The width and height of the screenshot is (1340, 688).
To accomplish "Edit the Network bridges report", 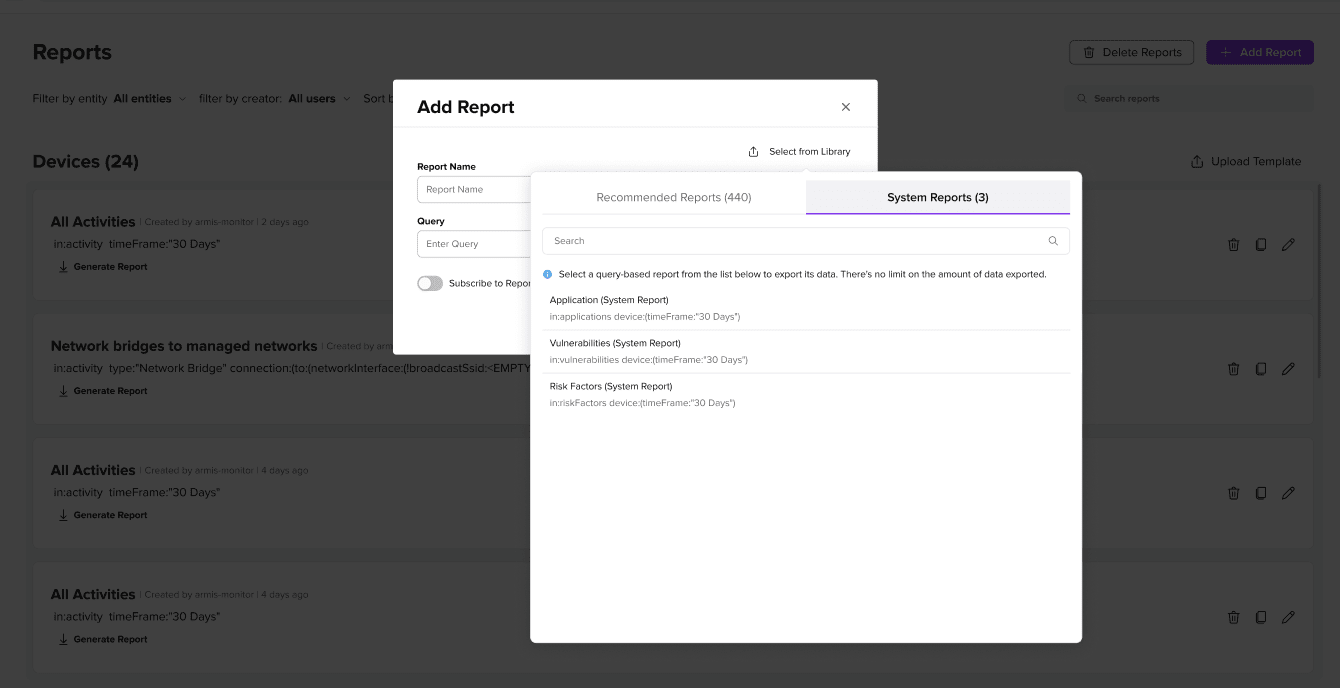I will (1288, 368).
